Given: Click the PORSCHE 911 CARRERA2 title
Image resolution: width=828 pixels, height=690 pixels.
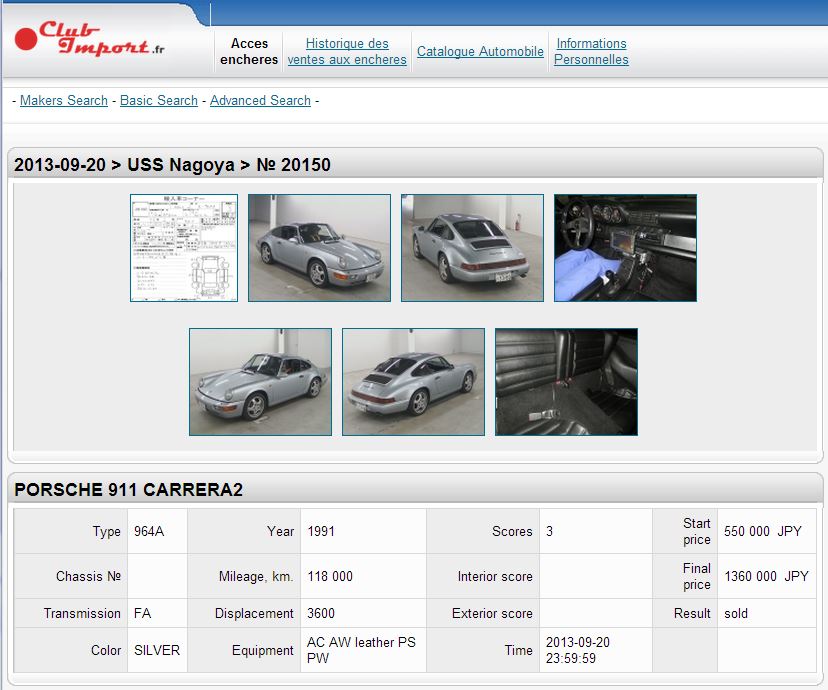Looking at the screenshot, I should click(x=128, y=490).
